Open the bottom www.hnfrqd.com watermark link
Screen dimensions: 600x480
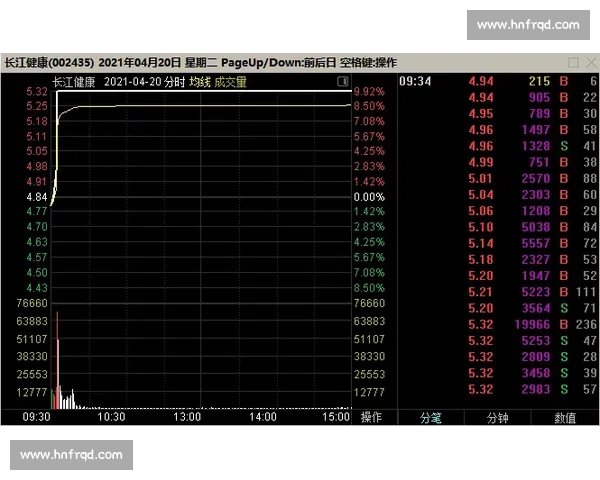coord(72,455)
